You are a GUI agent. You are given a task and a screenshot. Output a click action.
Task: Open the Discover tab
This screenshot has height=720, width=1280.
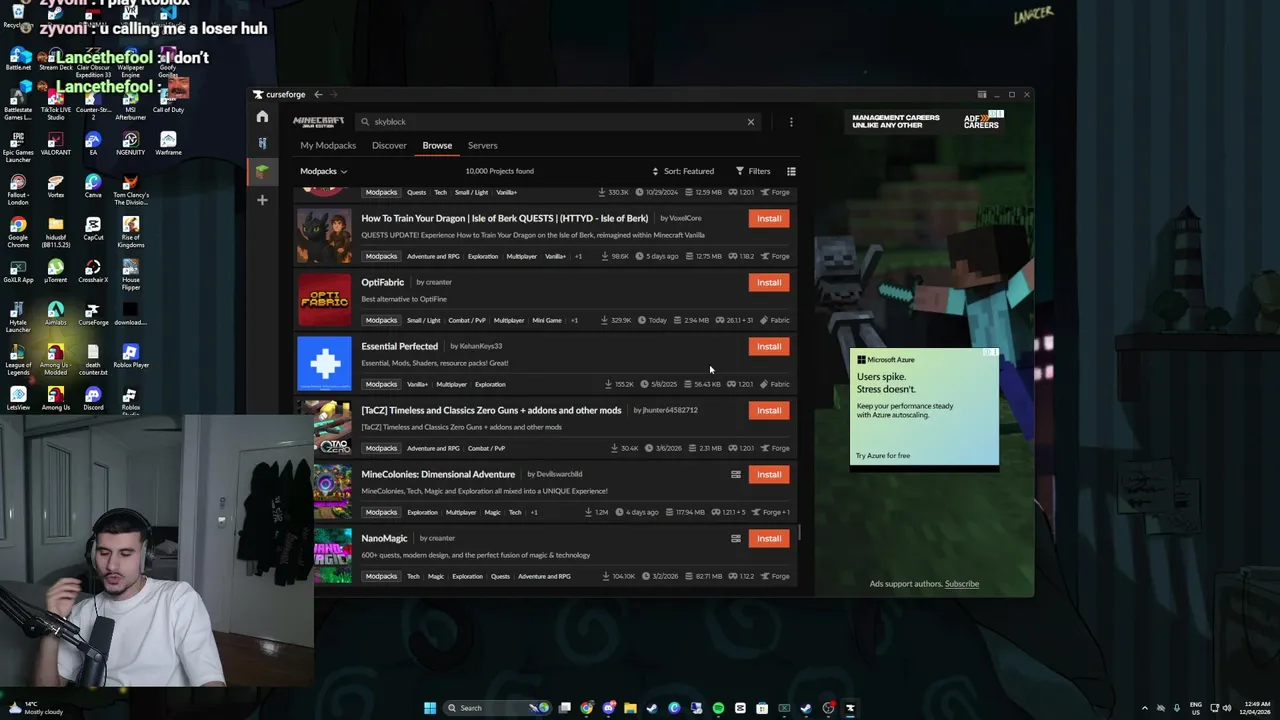point(389,146)
